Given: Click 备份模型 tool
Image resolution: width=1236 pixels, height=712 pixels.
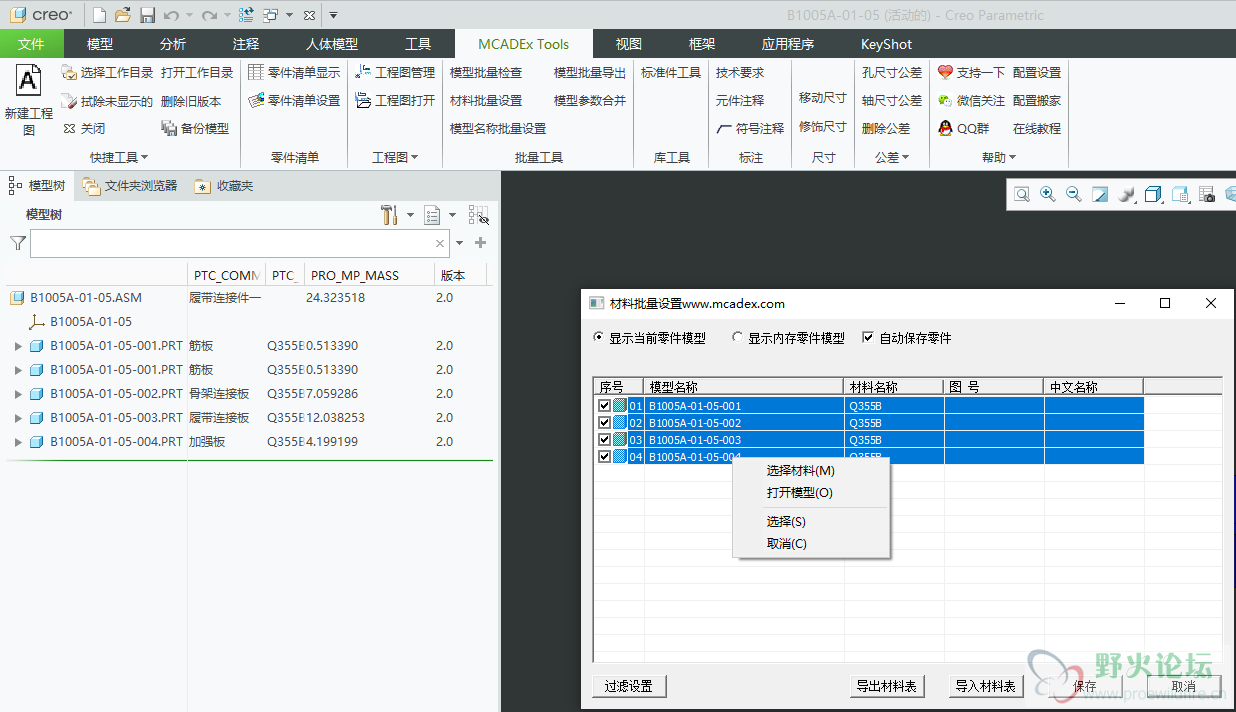Looking at the screenshot, I should tap(195, 128).
